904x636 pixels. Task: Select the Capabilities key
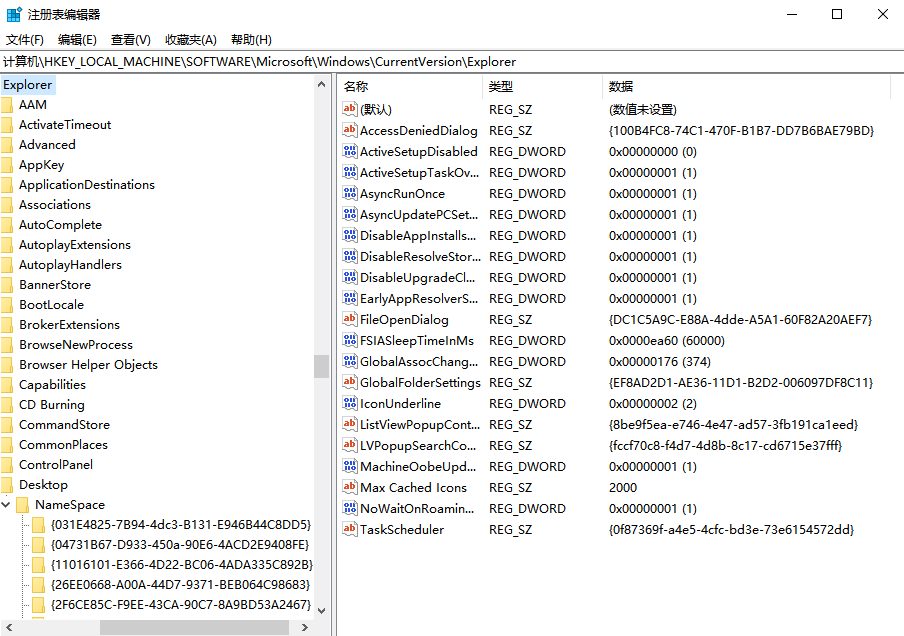[x=52, y=385]
